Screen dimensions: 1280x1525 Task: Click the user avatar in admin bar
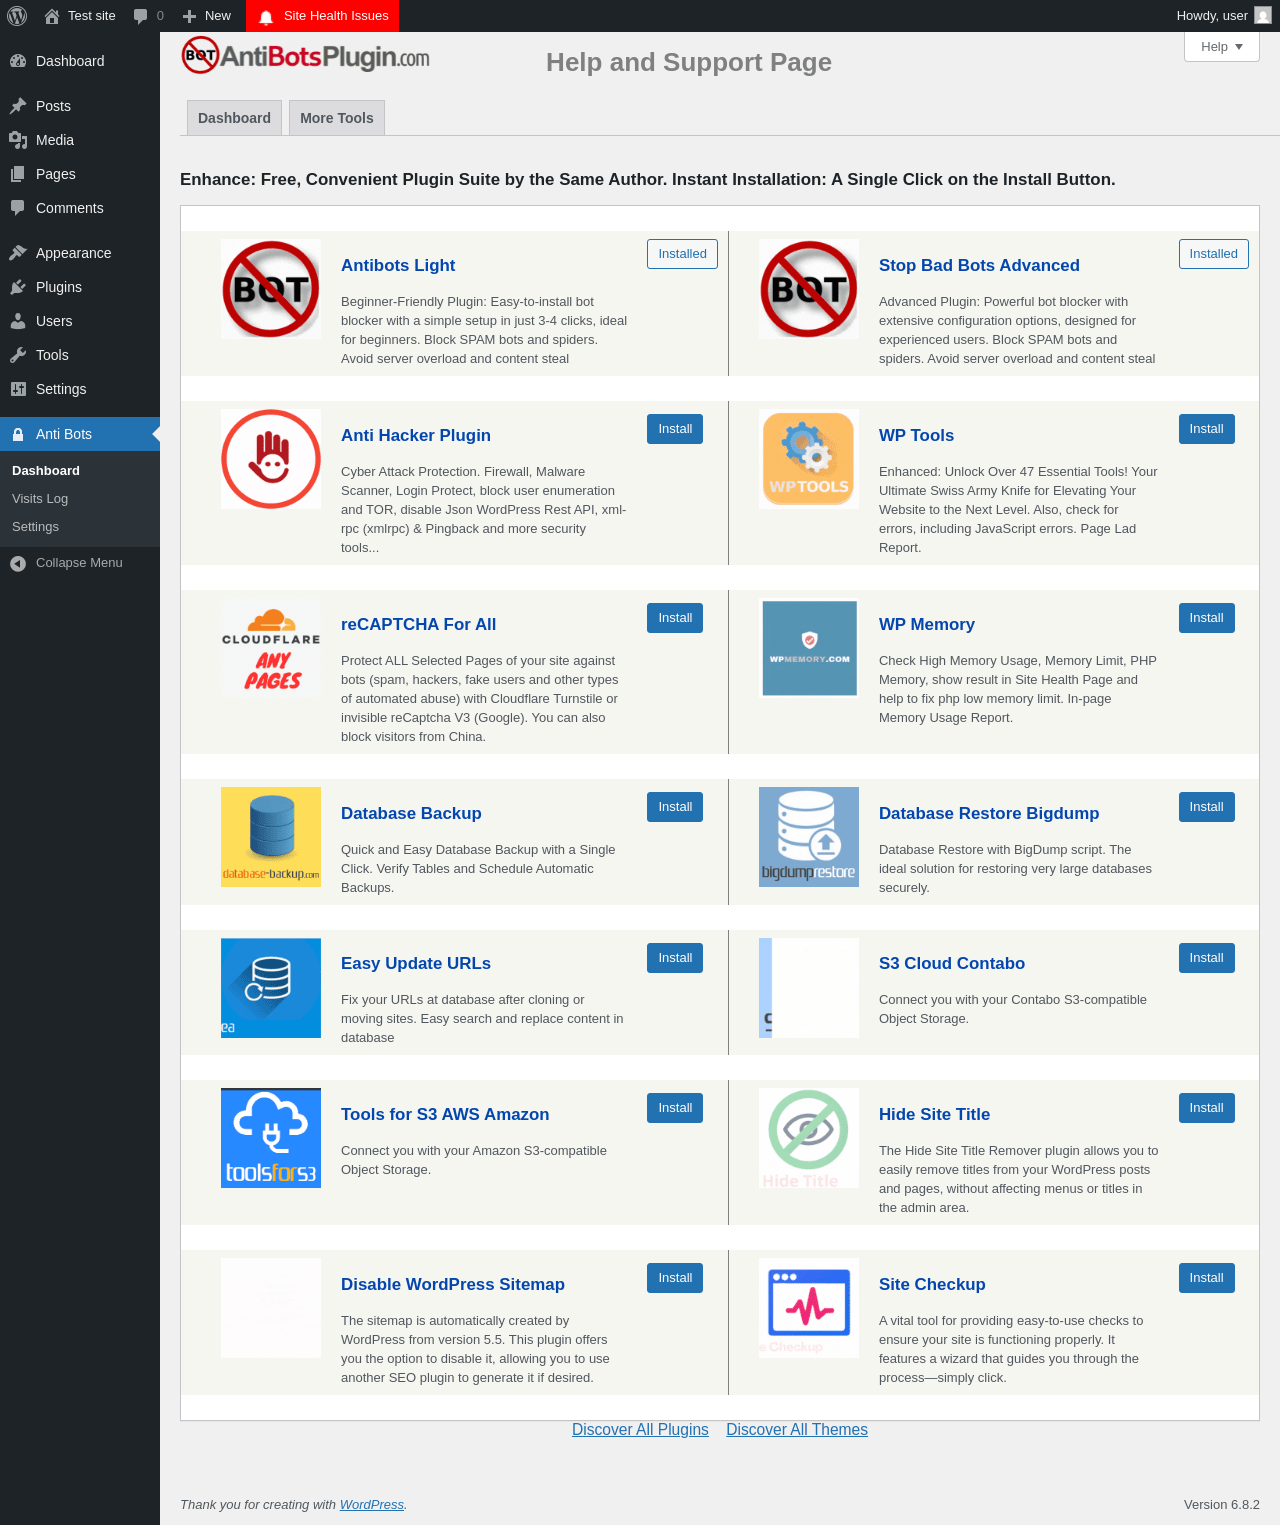pos(1263,16)
